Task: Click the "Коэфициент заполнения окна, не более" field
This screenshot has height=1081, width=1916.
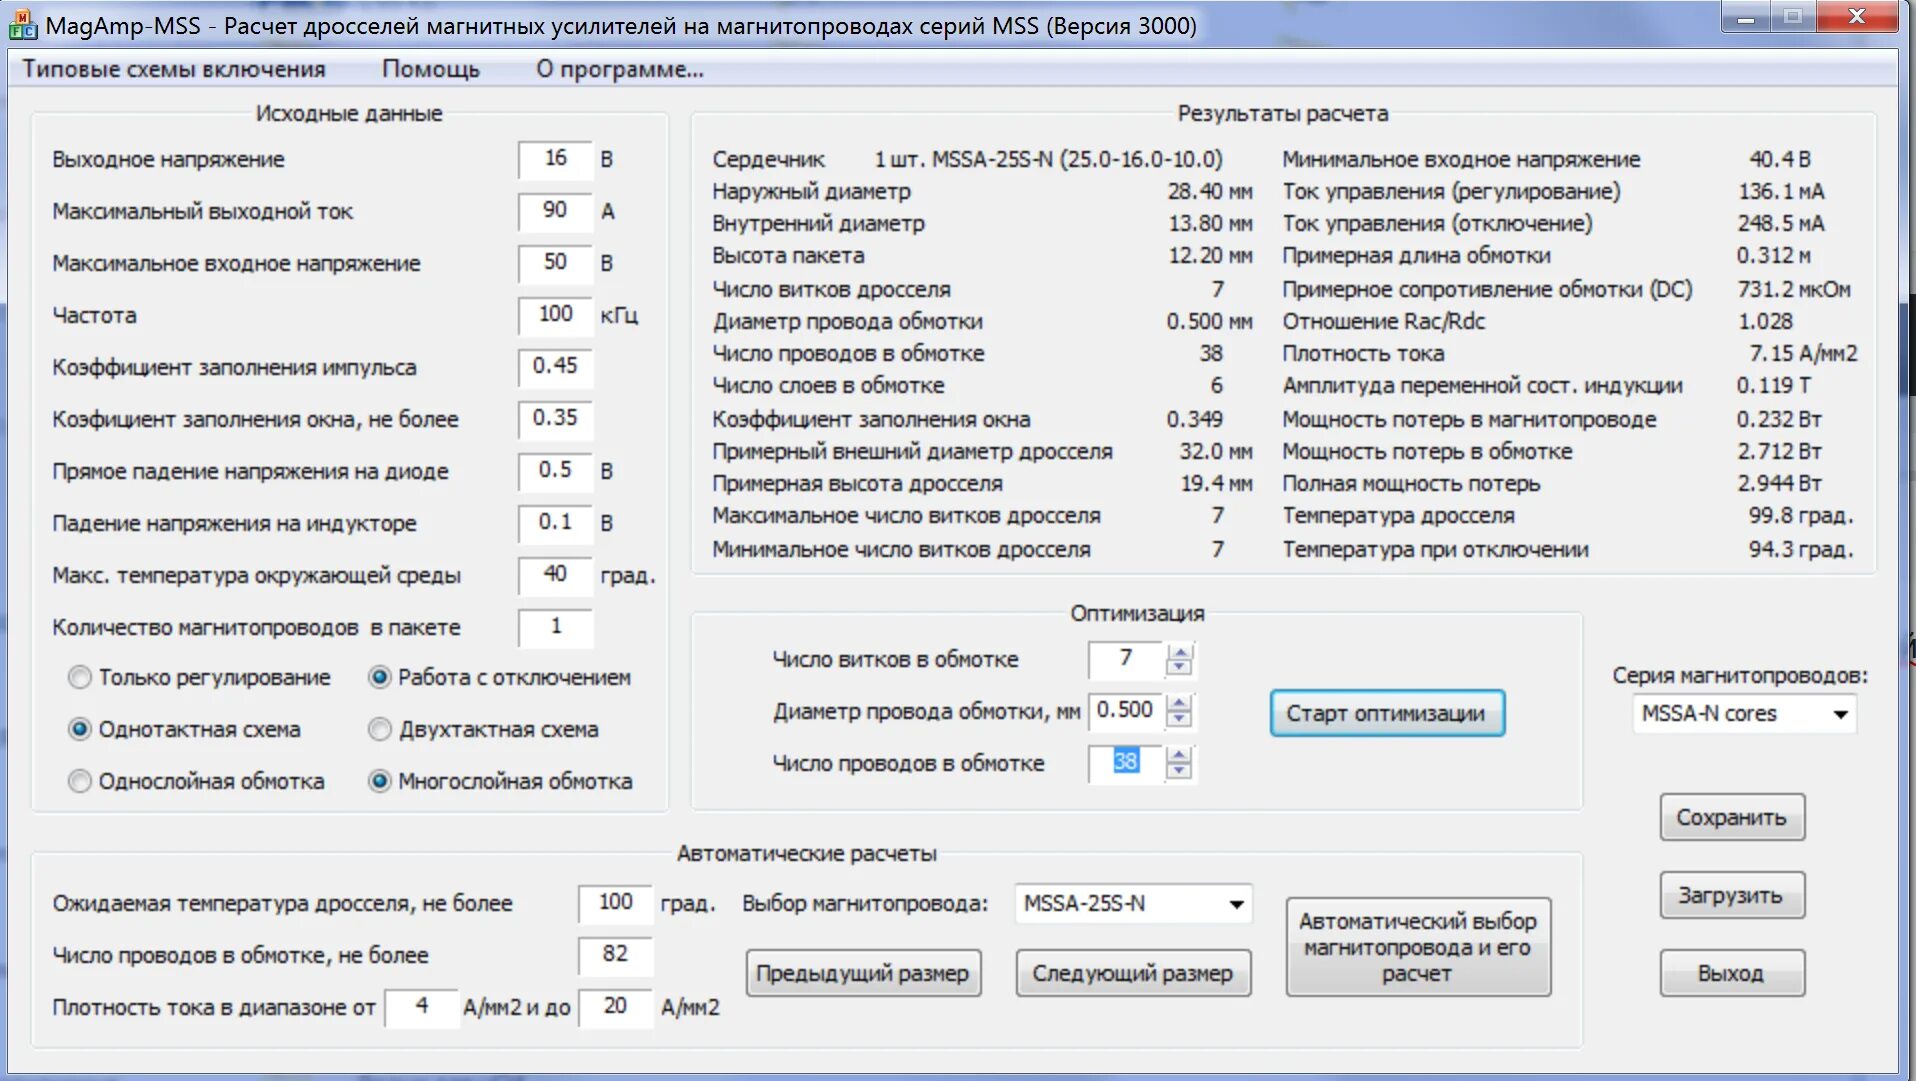Action: point(555,419)
